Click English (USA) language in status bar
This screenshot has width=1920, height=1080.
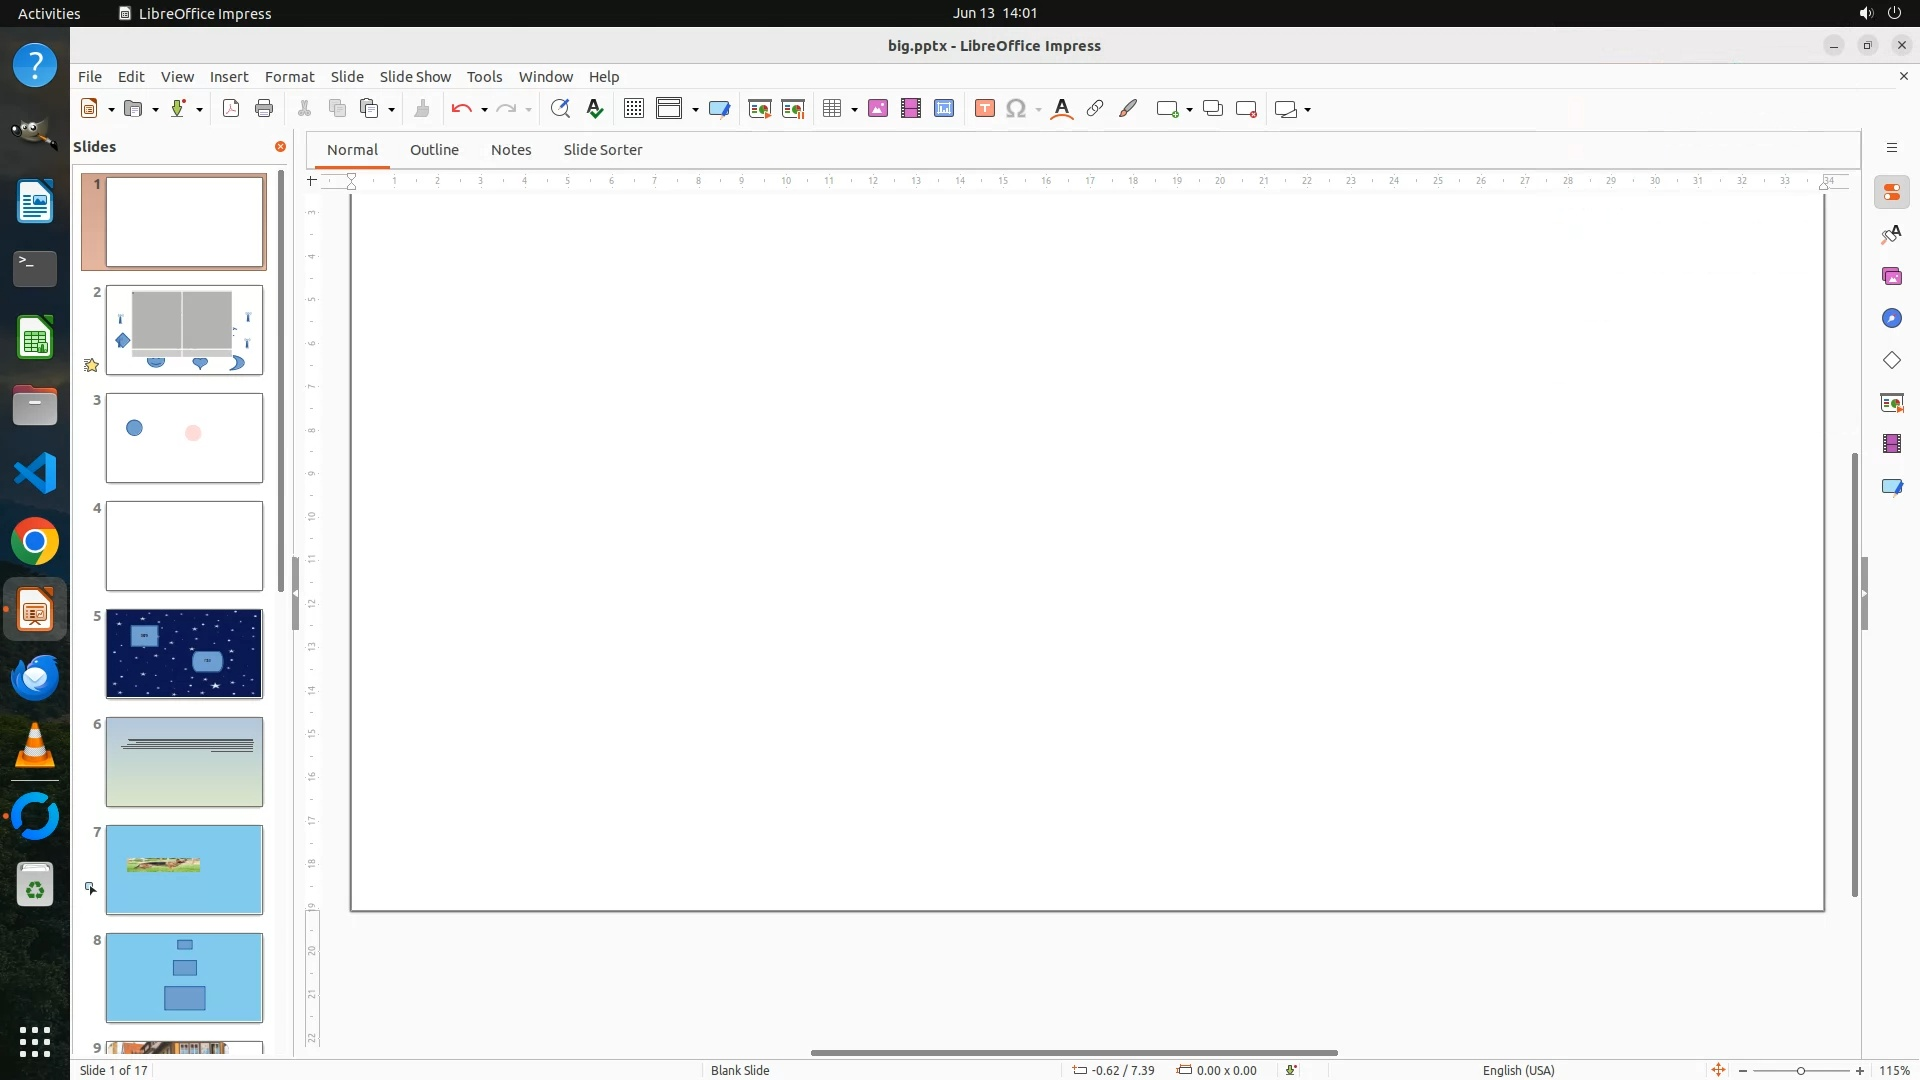coord(1518,1070)
